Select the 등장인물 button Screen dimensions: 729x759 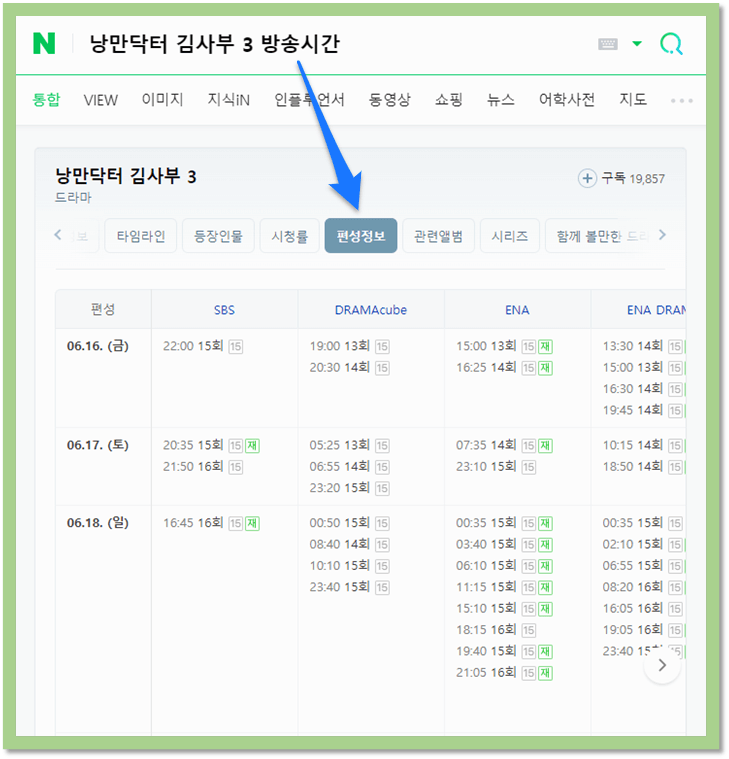coord(218,236)
